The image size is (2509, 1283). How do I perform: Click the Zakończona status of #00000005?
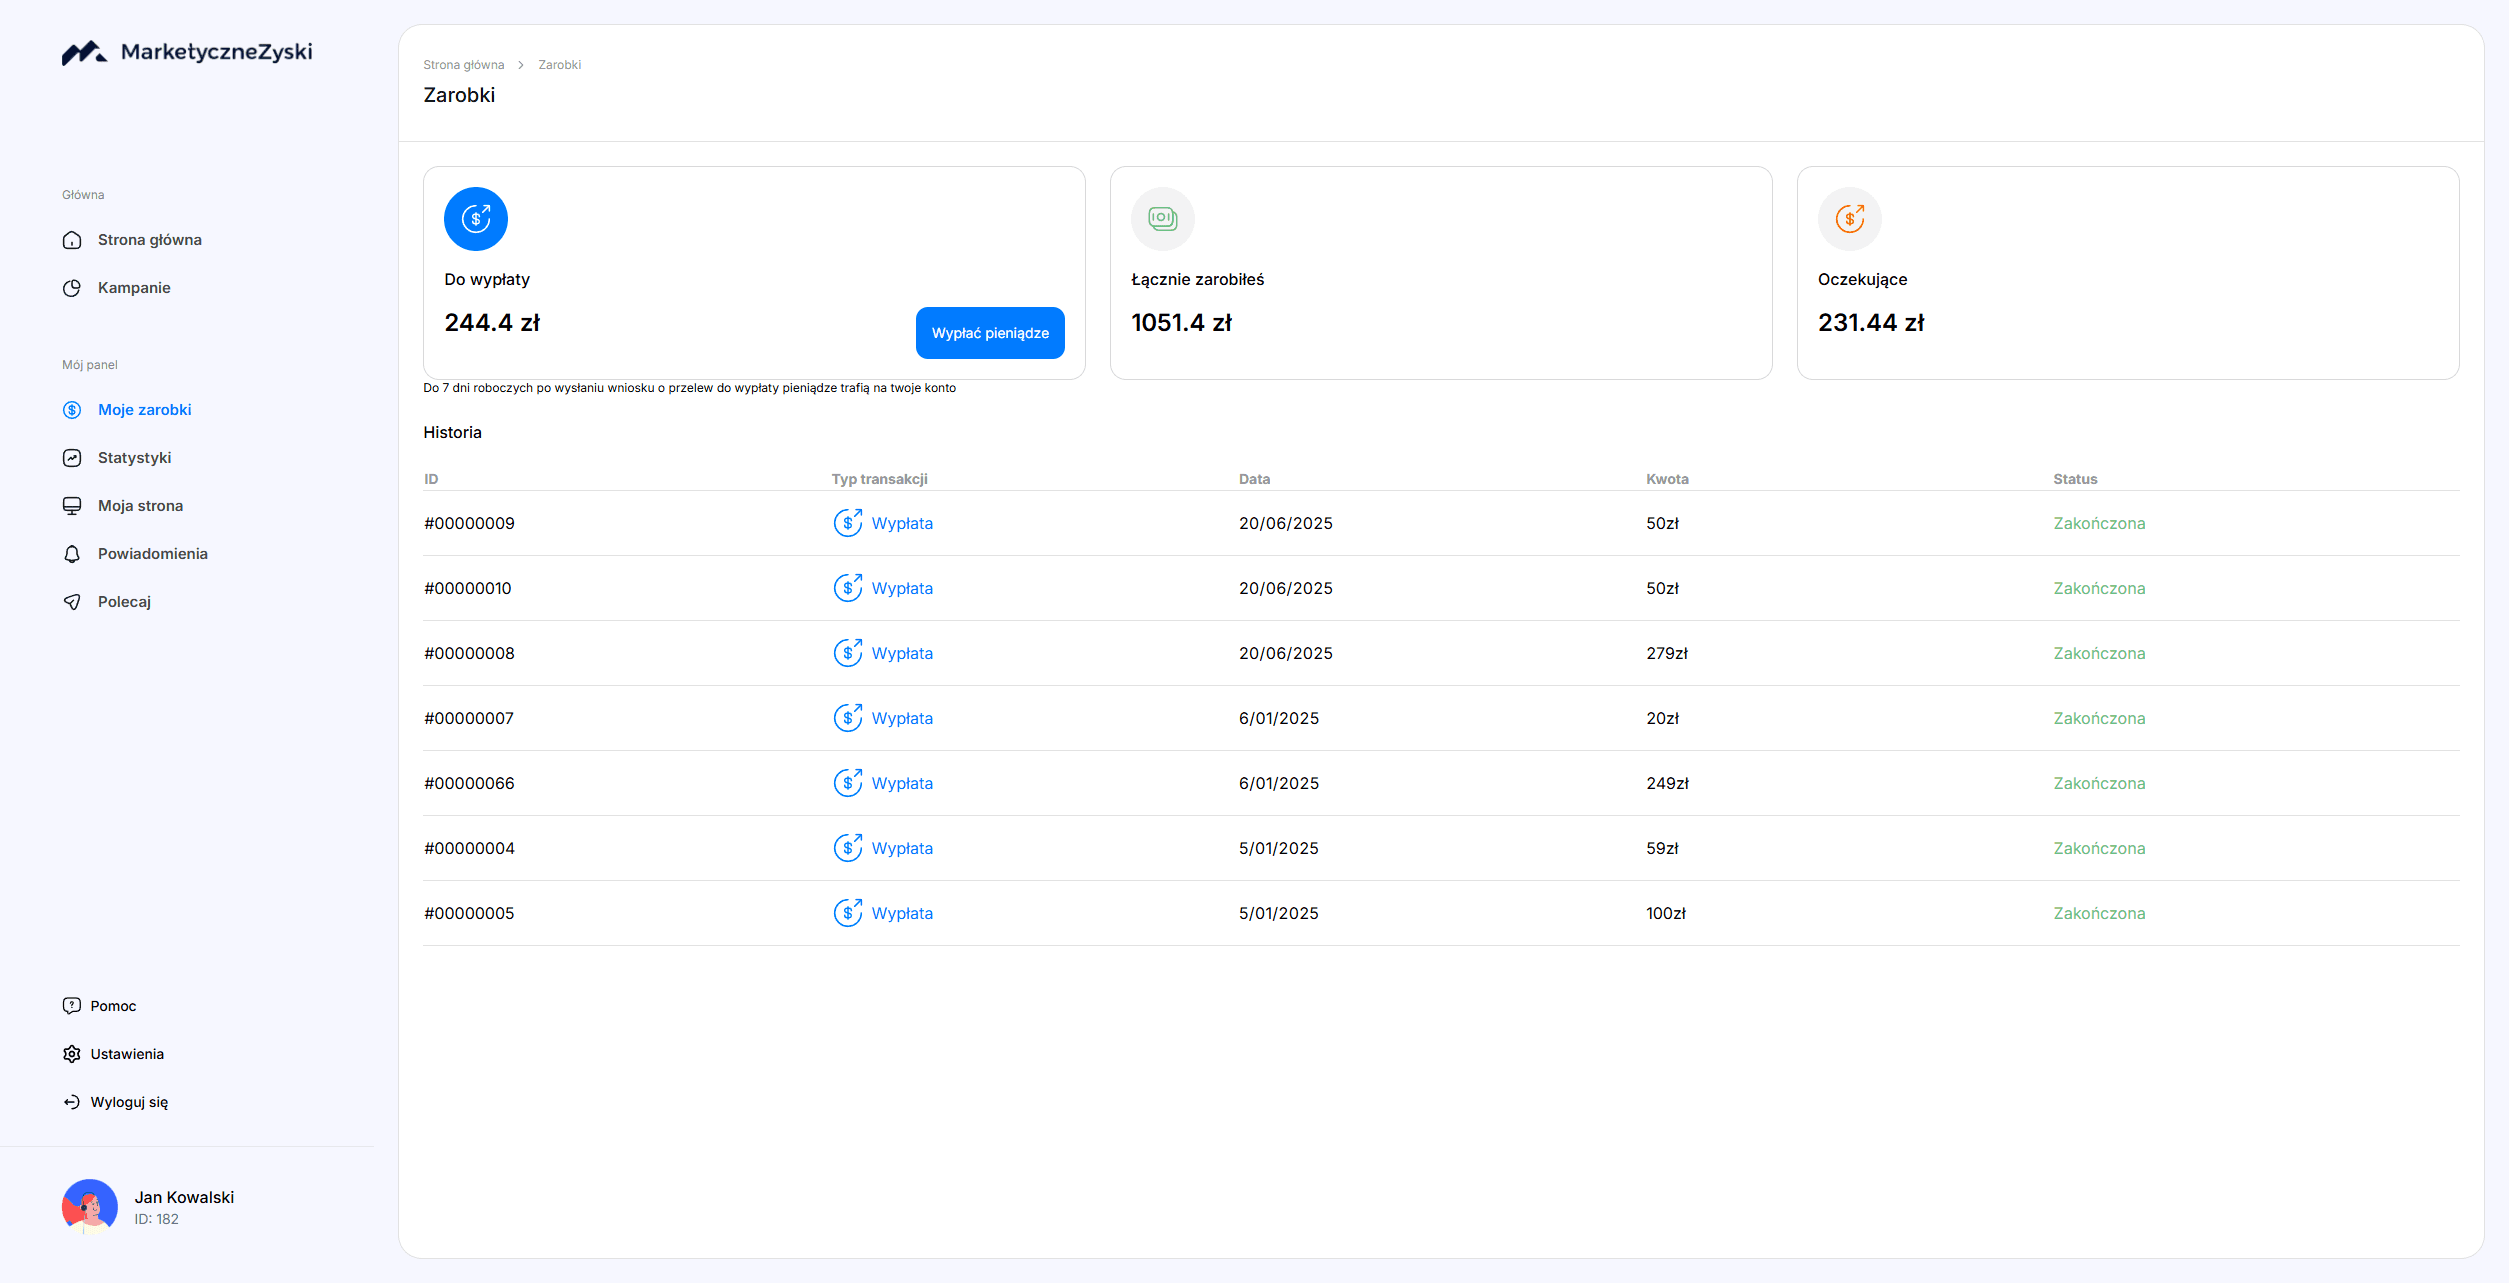coord(2099,913)
